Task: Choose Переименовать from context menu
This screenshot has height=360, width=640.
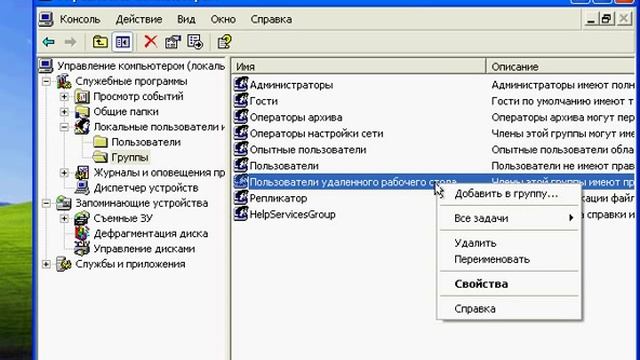Action: pos(509,259)
